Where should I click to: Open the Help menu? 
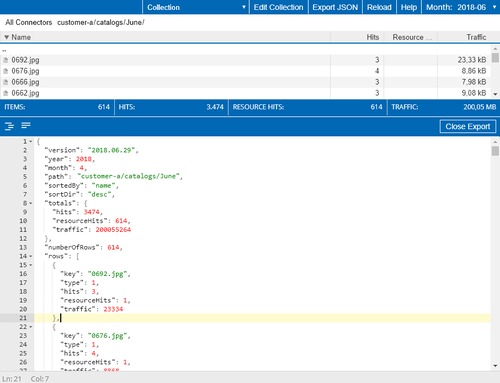pyautogui.click(x=409, y=7)
